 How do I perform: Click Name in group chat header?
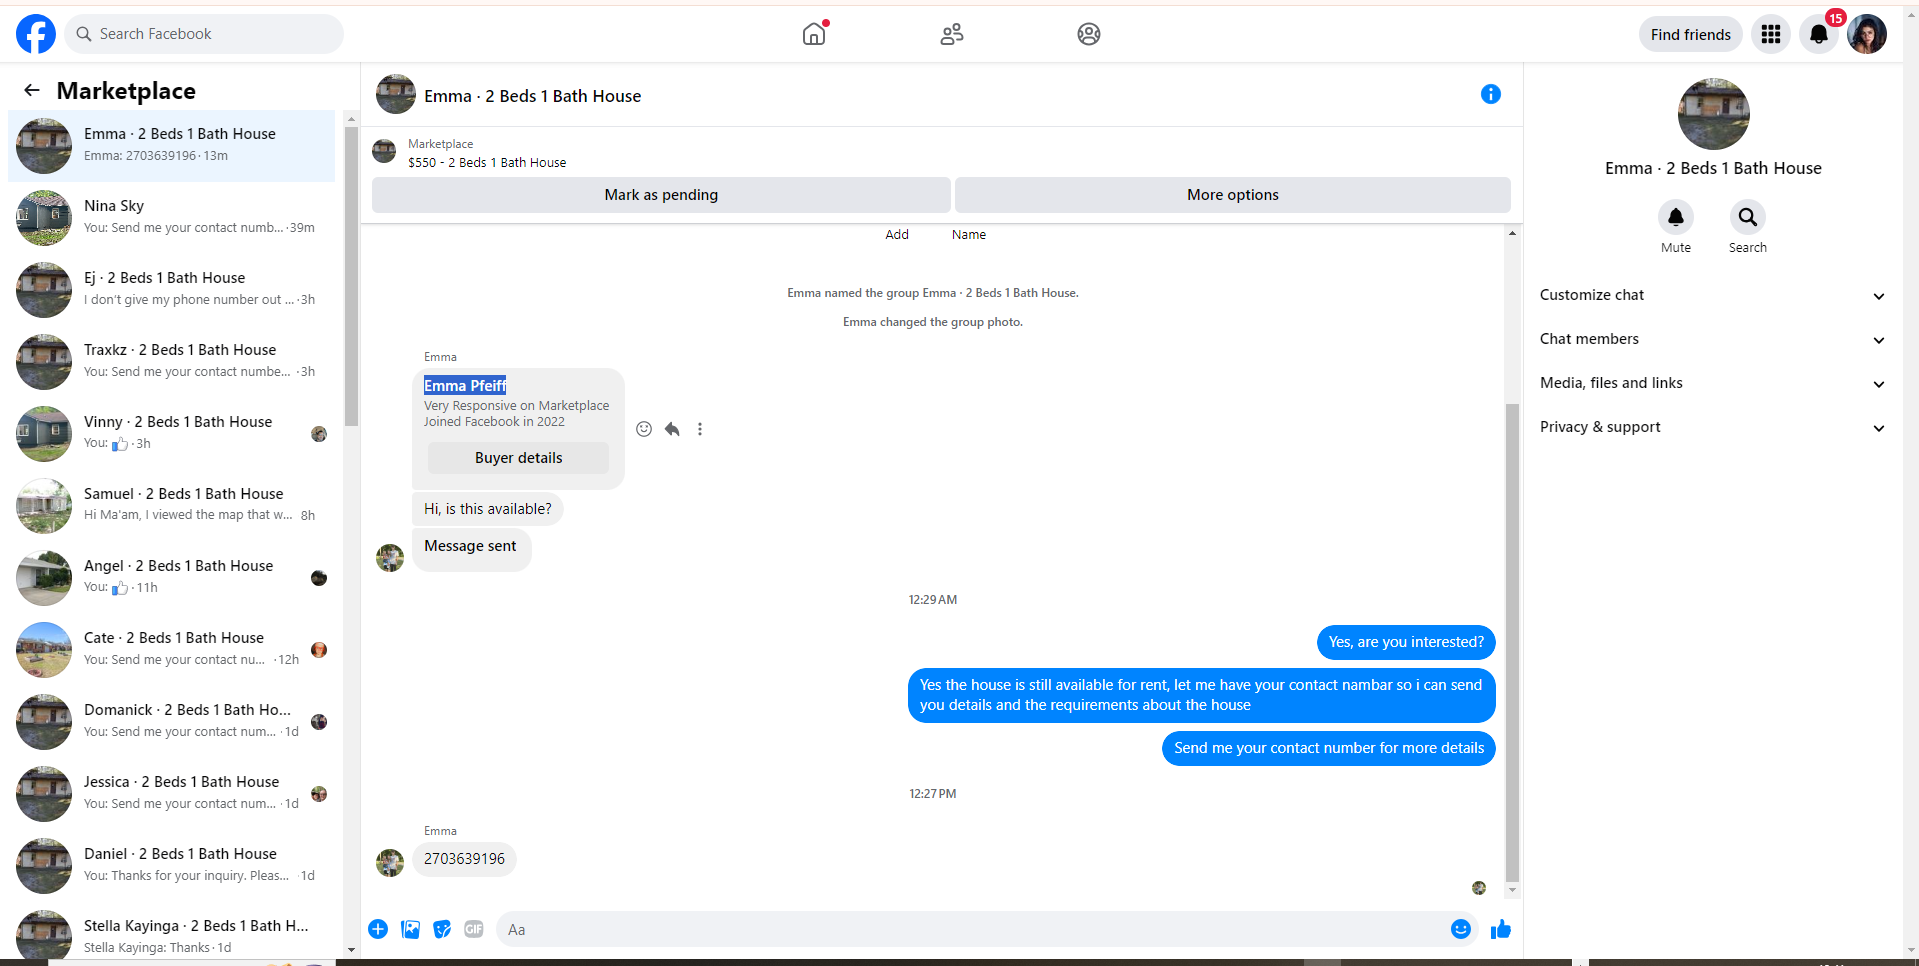(x=969, y=235)
